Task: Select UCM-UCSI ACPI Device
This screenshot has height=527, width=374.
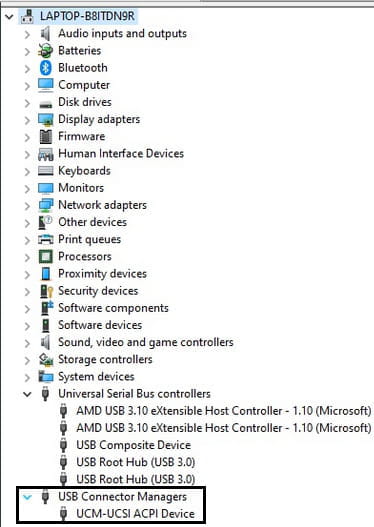Action: (135, 514)
